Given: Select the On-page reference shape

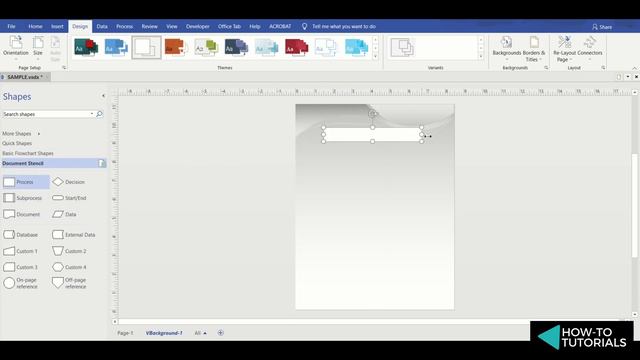Looking at the screenshot, I should click(x=21, y=283).
